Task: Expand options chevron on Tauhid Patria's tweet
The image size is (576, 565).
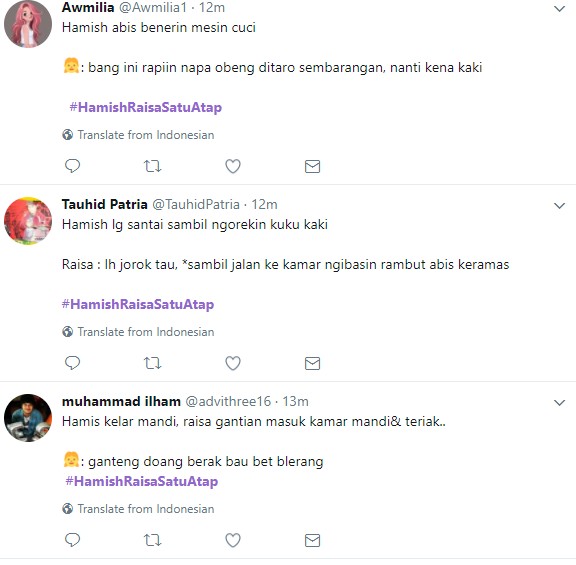Action: [559, 206]
